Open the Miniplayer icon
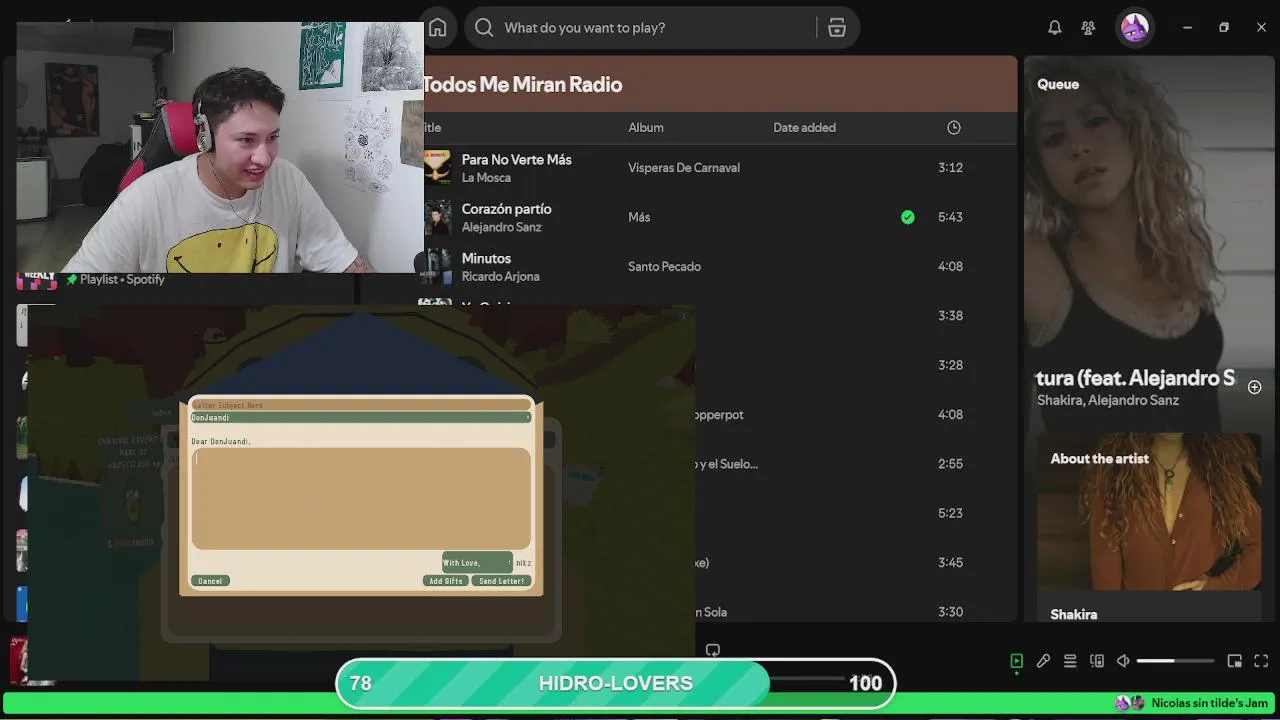The image size is (1280, 720). pos(1234,661)
